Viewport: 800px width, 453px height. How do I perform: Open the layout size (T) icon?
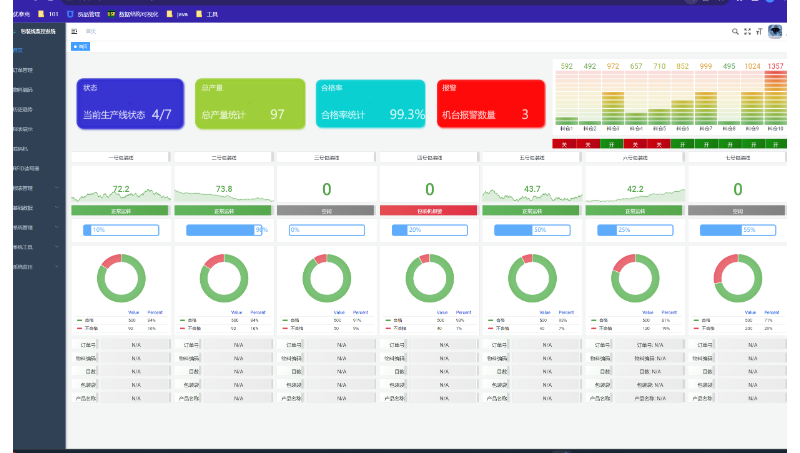(759, 31)
